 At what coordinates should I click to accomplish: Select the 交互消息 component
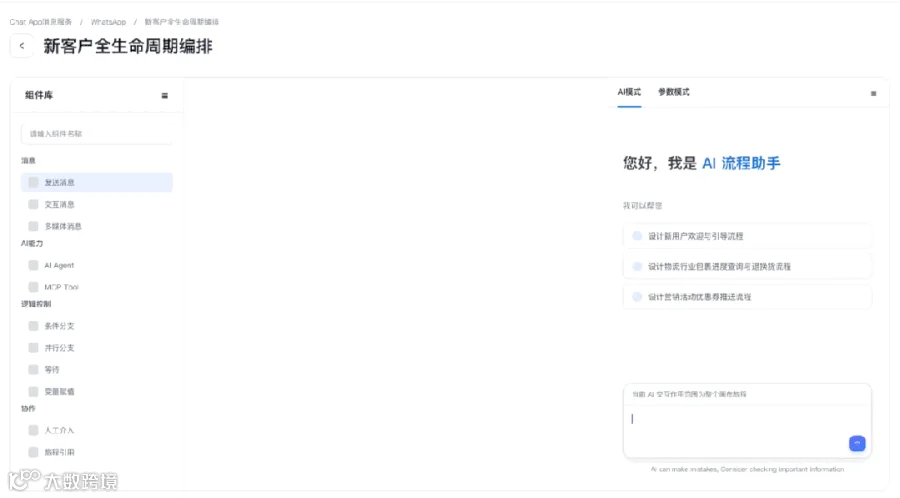pos(96,204)
